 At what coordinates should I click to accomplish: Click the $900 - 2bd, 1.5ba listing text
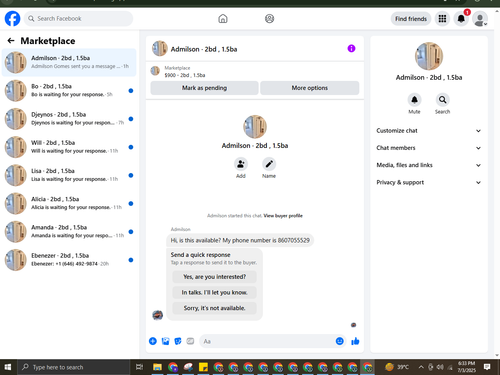click(x=185, y=75)
